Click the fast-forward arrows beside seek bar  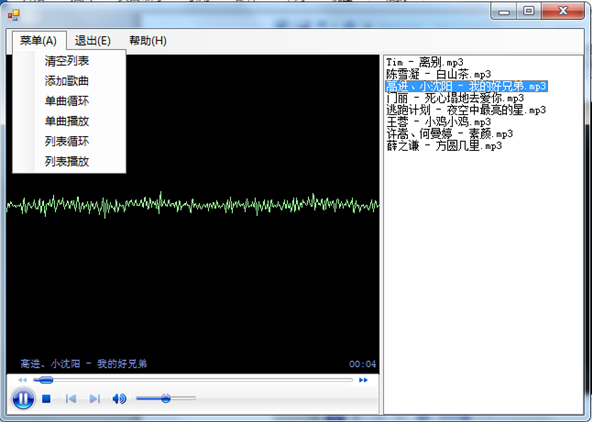pos(363,380)
